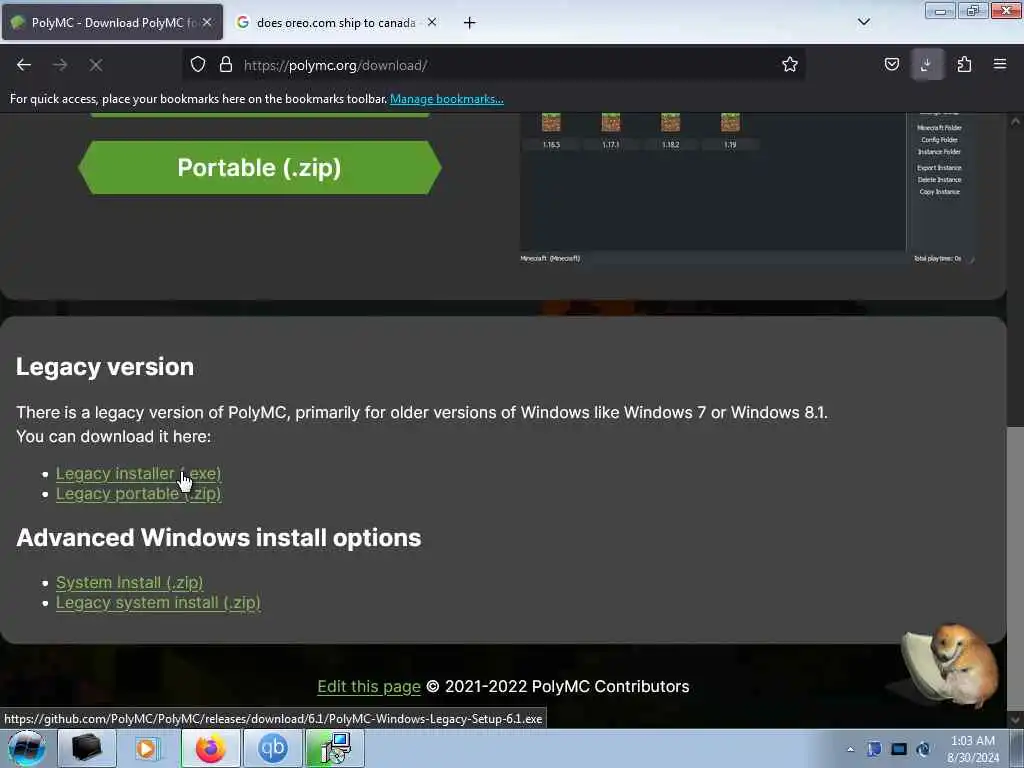
Task: Launch media player from taskbar
Action: (x=148, y=748)
